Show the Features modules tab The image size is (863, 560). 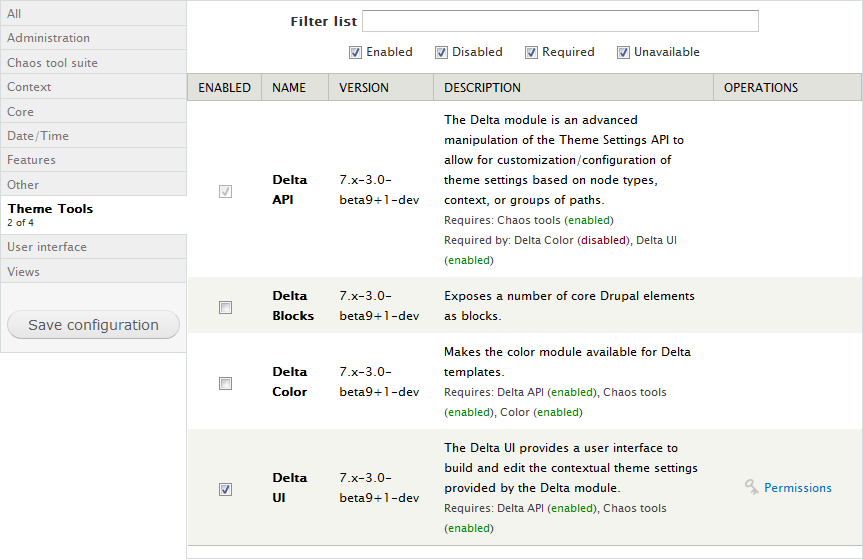pos(93,160)
